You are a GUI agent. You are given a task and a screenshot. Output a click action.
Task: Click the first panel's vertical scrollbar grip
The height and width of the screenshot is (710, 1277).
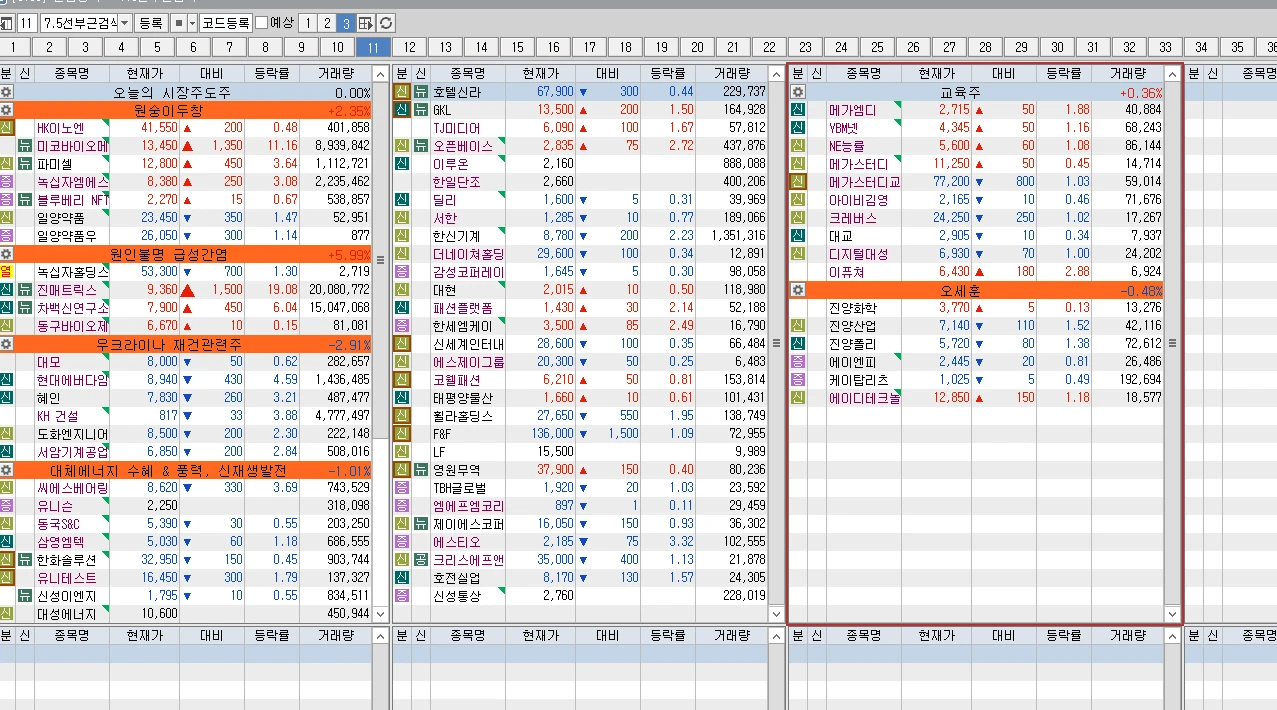[380, 259]
